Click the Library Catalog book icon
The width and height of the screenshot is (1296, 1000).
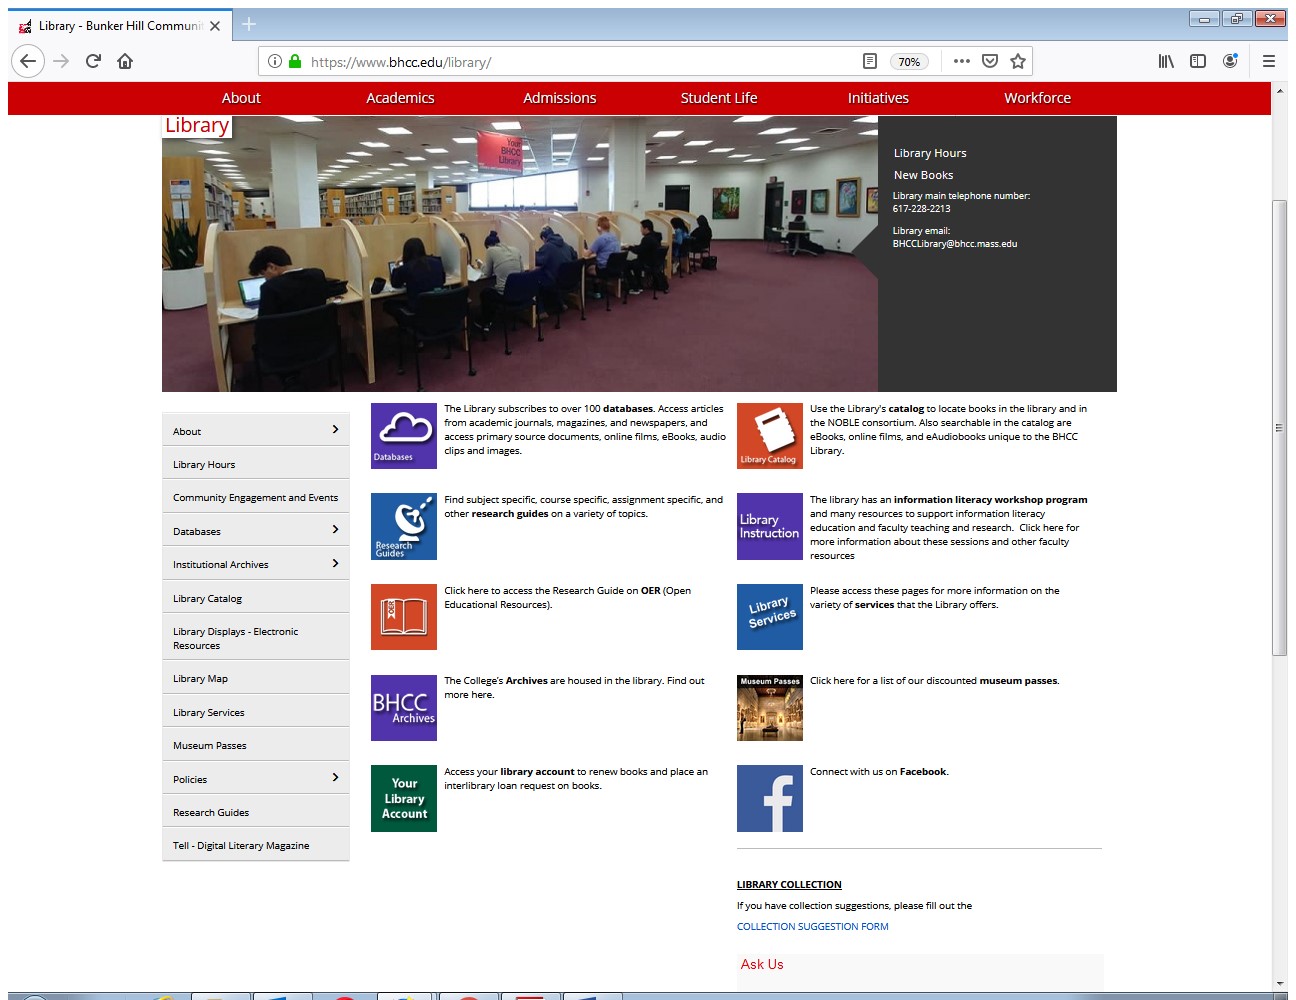point(769,435)
